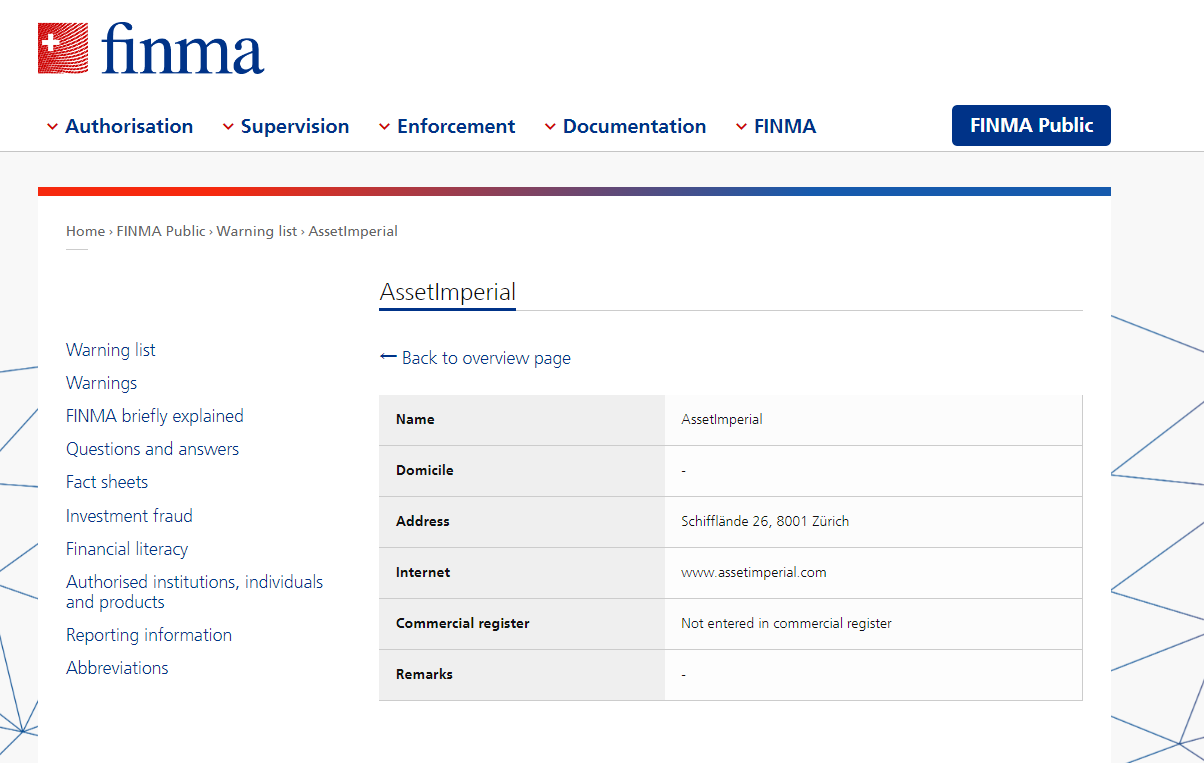Select address Schifflände 26, 8001 Zürich
The image size is (1204, 763).
(765, 521)
